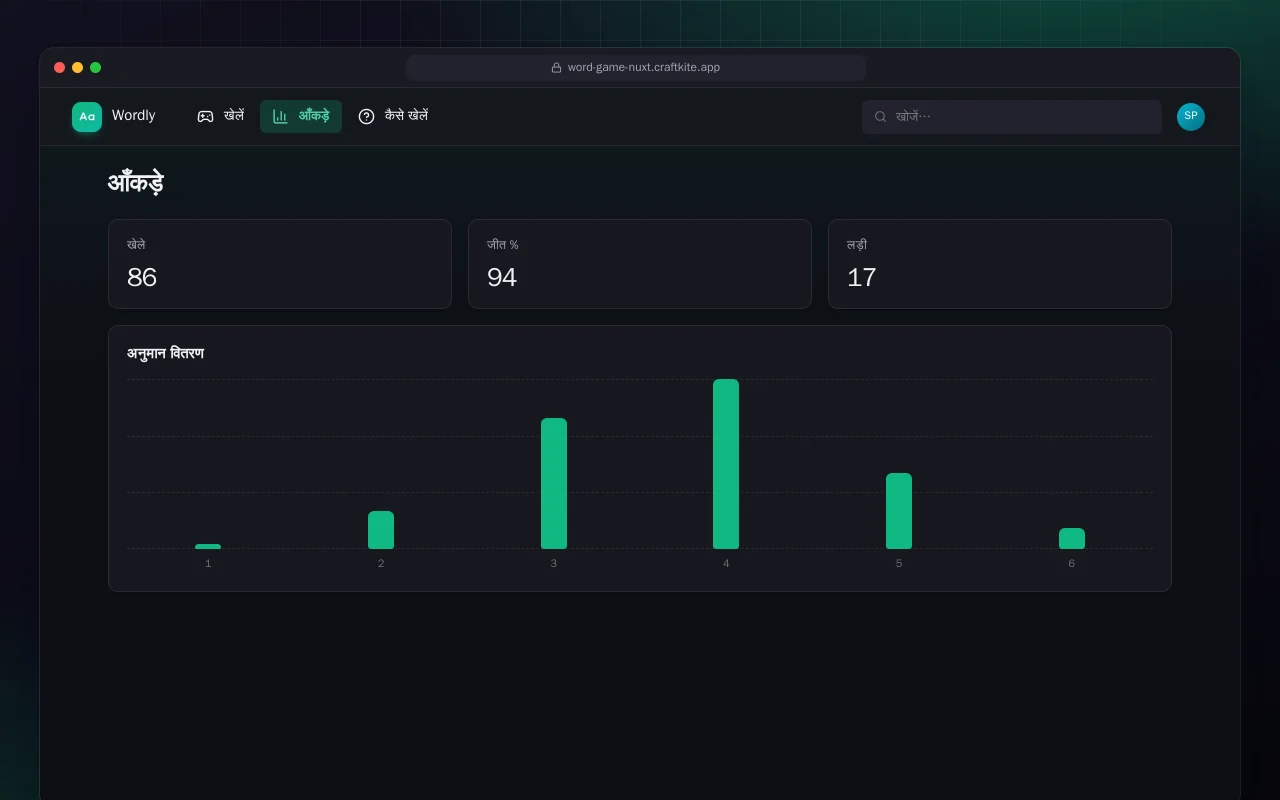Click the जीत % value 94
Screen dimensions: 1280x800
click(x=502, y=277)
